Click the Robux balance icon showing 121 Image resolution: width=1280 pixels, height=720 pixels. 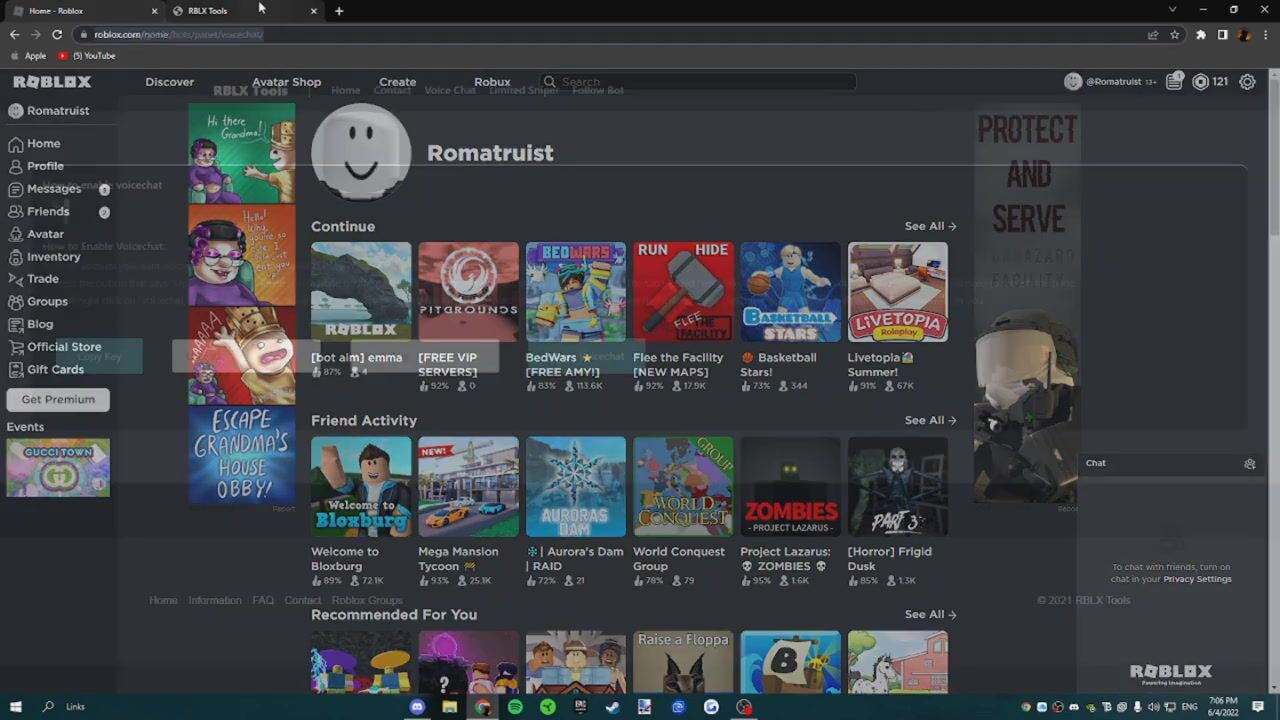point(1200,82)
